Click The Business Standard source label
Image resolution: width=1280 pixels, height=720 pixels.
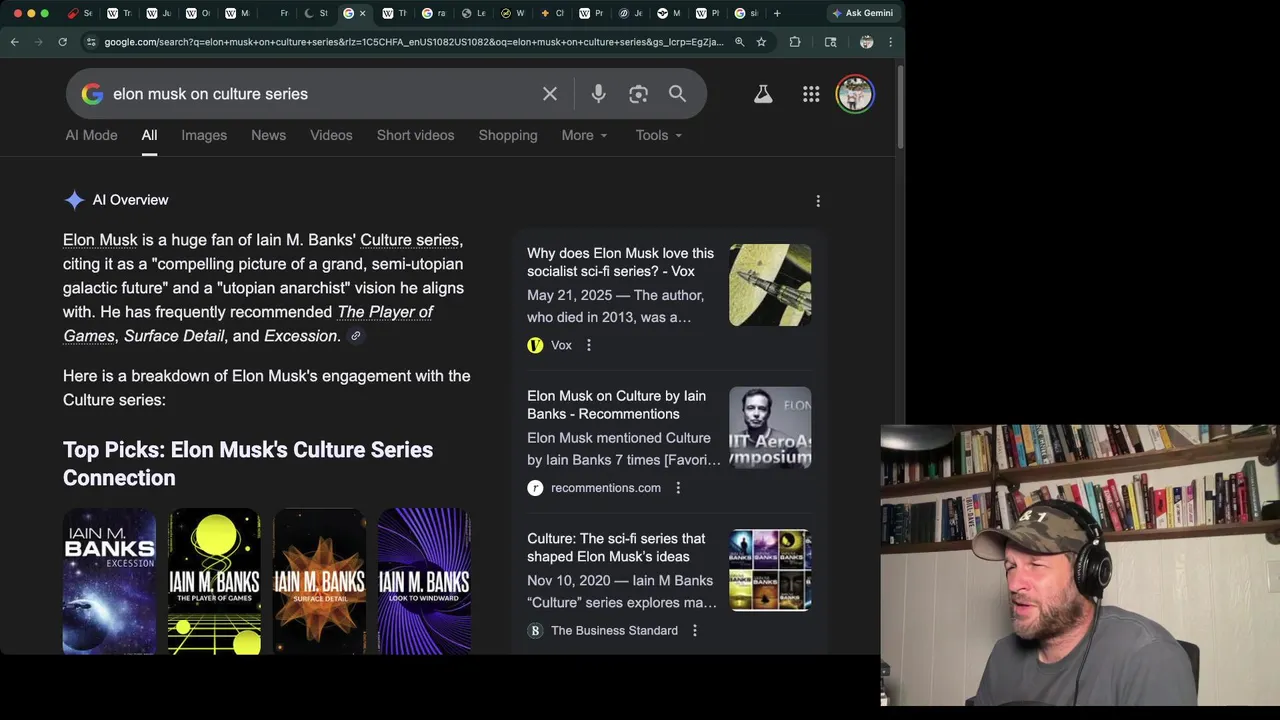click(614, 631)
